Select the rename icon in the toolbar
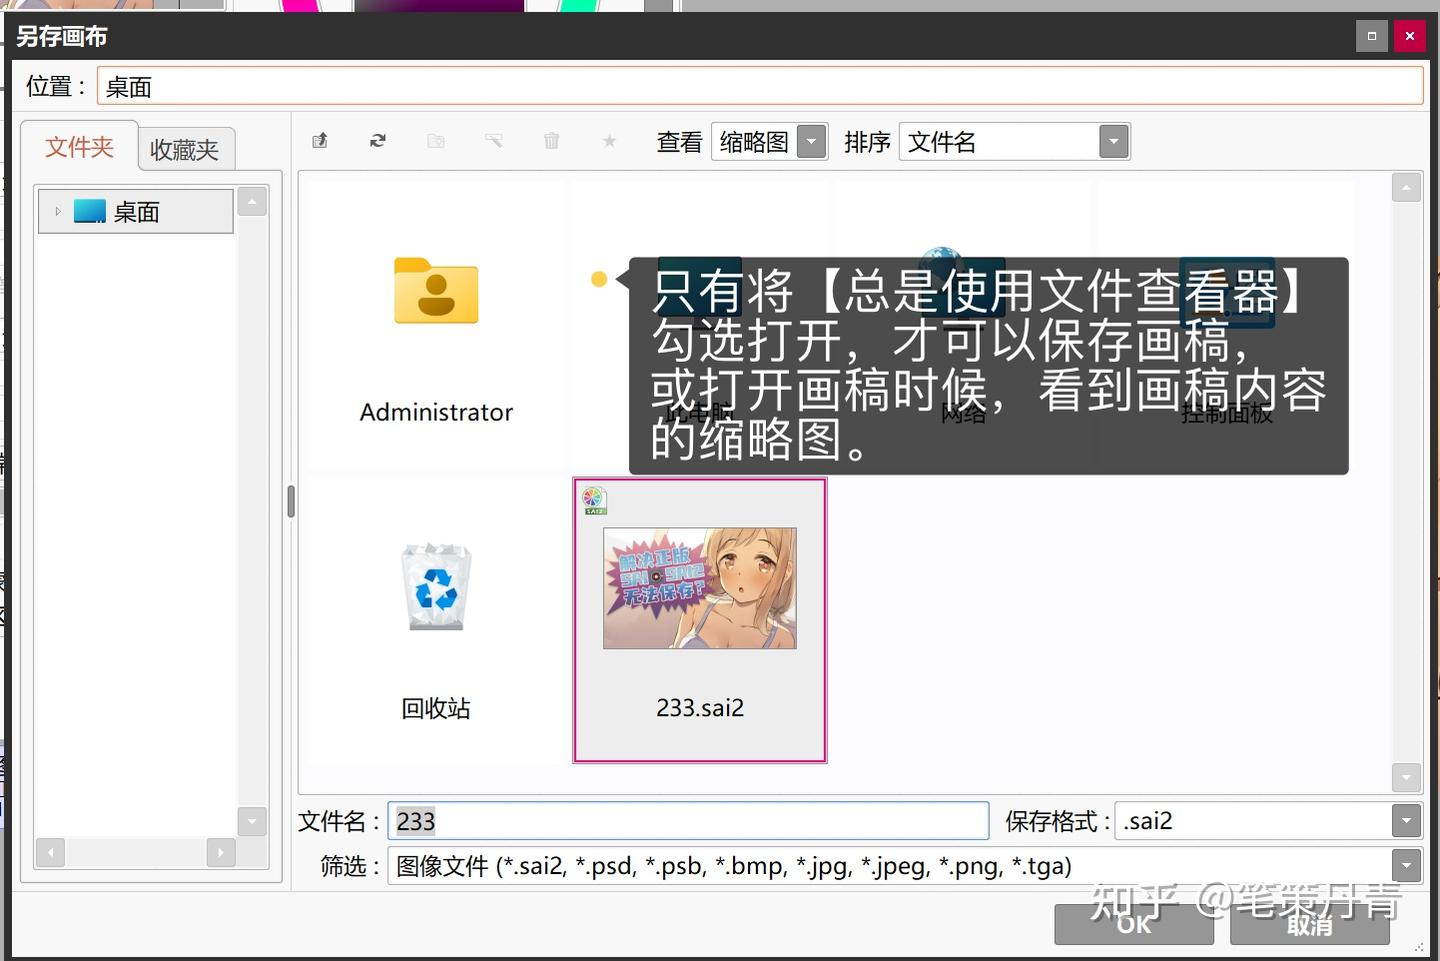The height and width of the screenshot is (961, 1440). click(494, 141)
